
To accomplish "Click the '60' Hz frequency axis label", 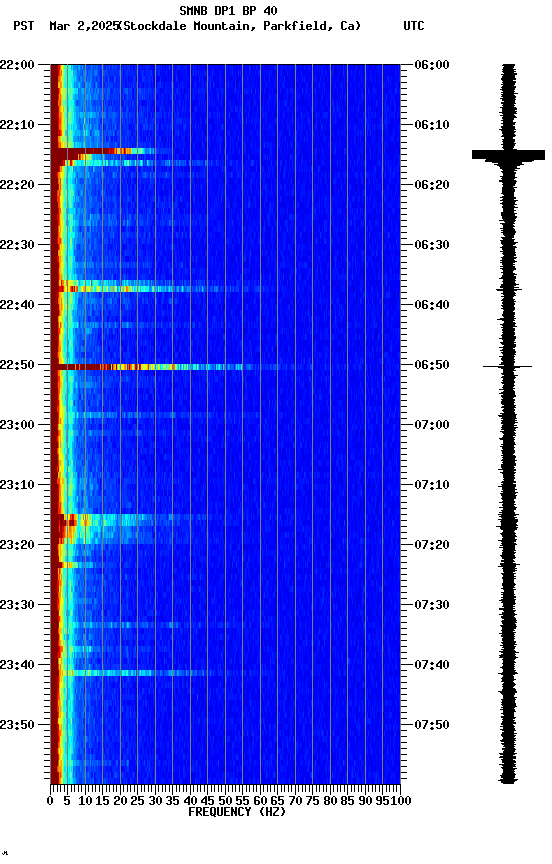I will coord(260,801).
